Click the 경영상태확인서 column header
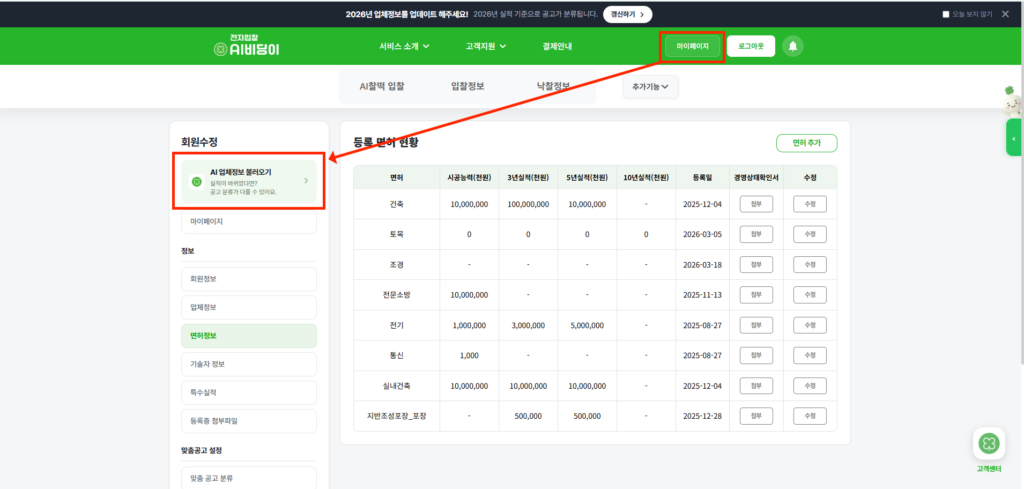1024x489 pixels. tap(756, 178)
